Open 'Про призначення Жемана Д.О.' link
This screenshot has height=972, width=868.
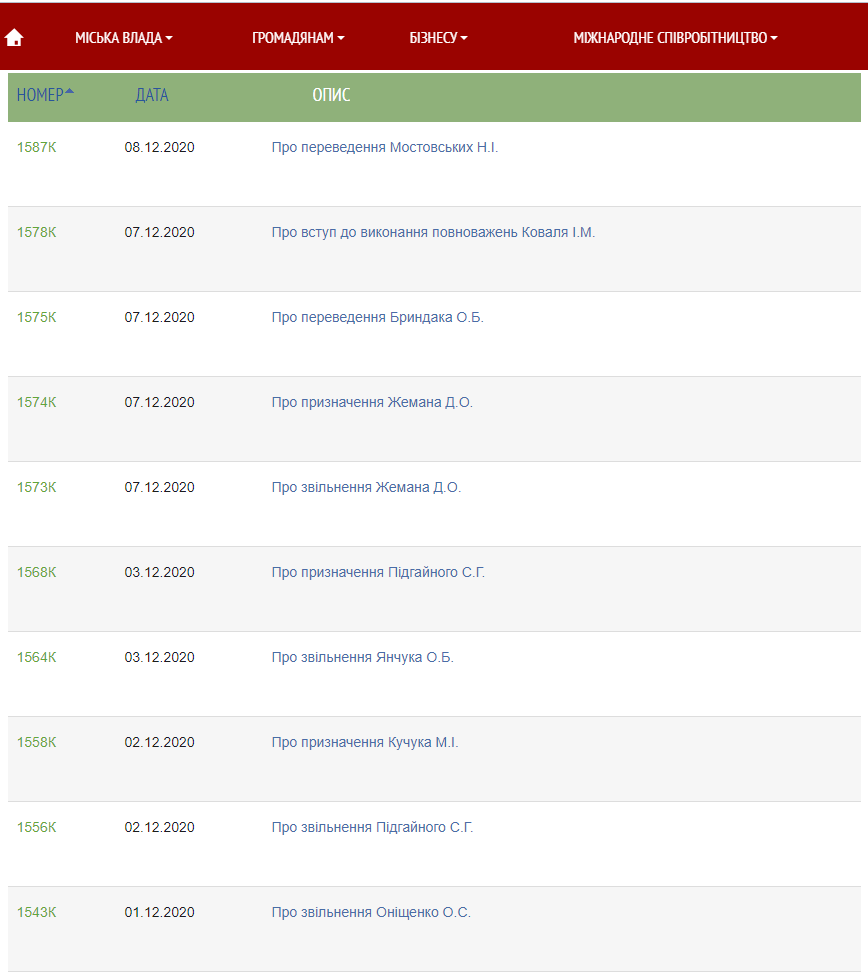(x=372, y=402)
